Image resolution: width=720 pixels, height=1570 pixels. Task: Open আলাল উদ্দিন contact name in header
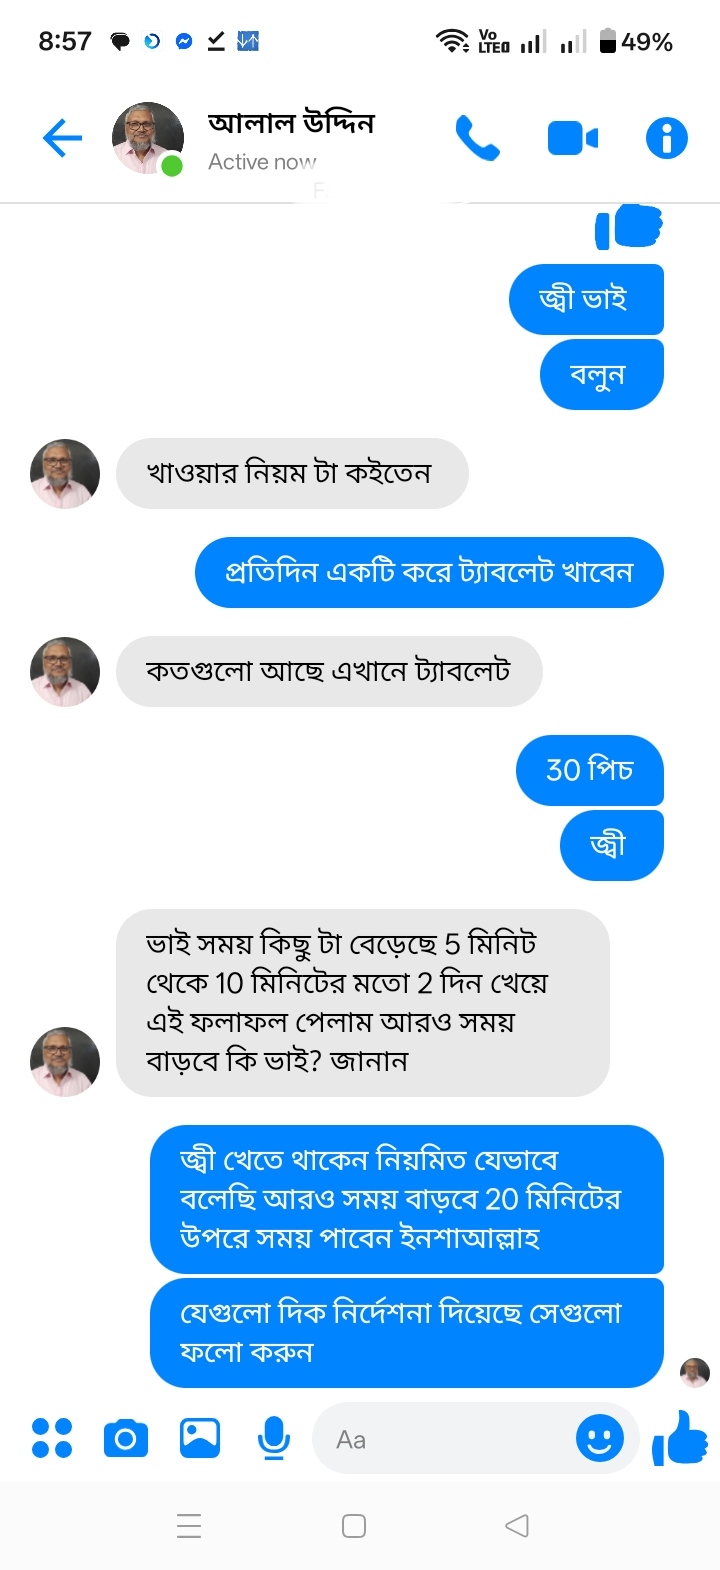[291, 123]
